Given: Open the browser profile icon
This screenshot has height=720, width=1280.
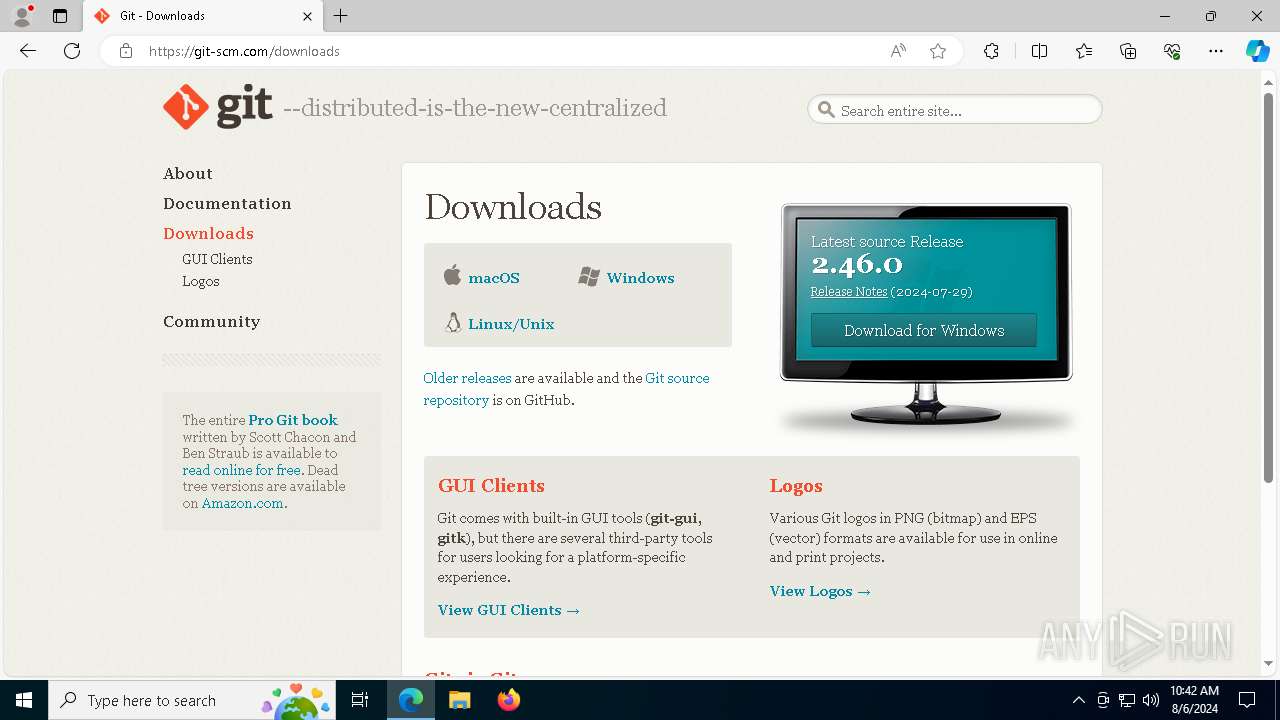Looking at the screenshot, I should pos(22,16).
